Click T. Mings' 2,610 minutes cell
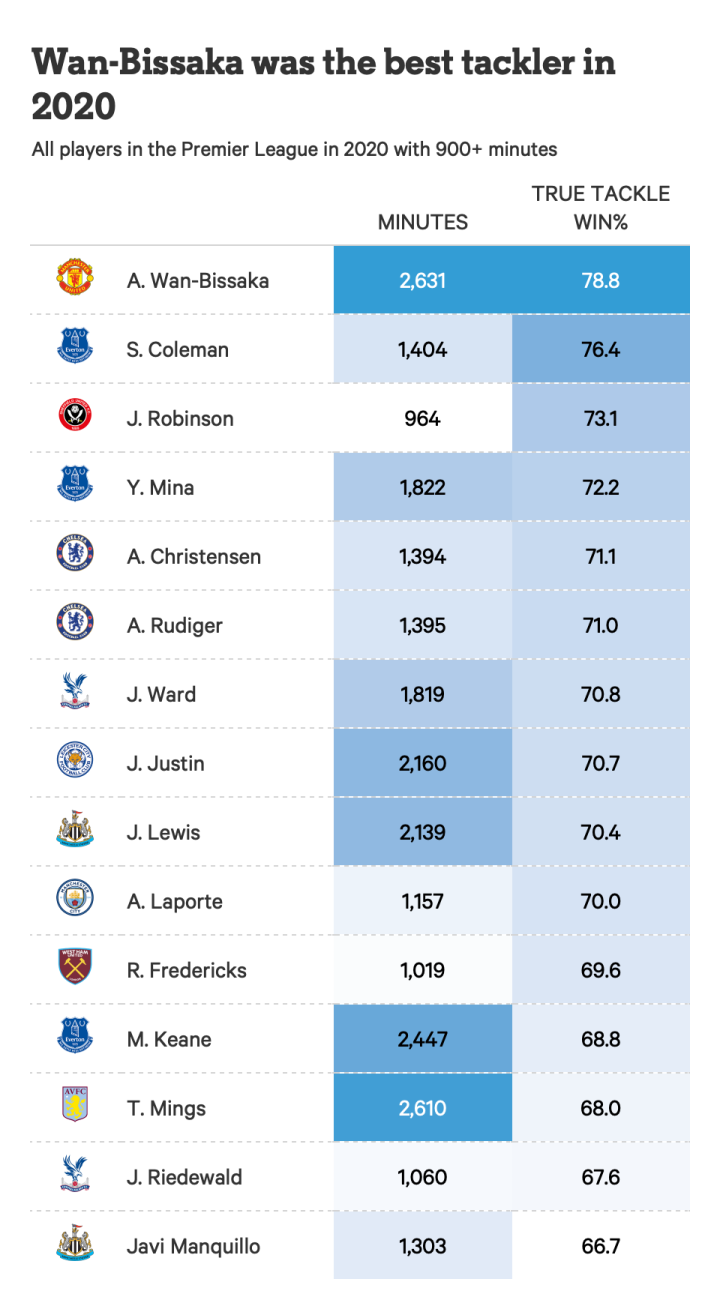 click(422, 1108)
